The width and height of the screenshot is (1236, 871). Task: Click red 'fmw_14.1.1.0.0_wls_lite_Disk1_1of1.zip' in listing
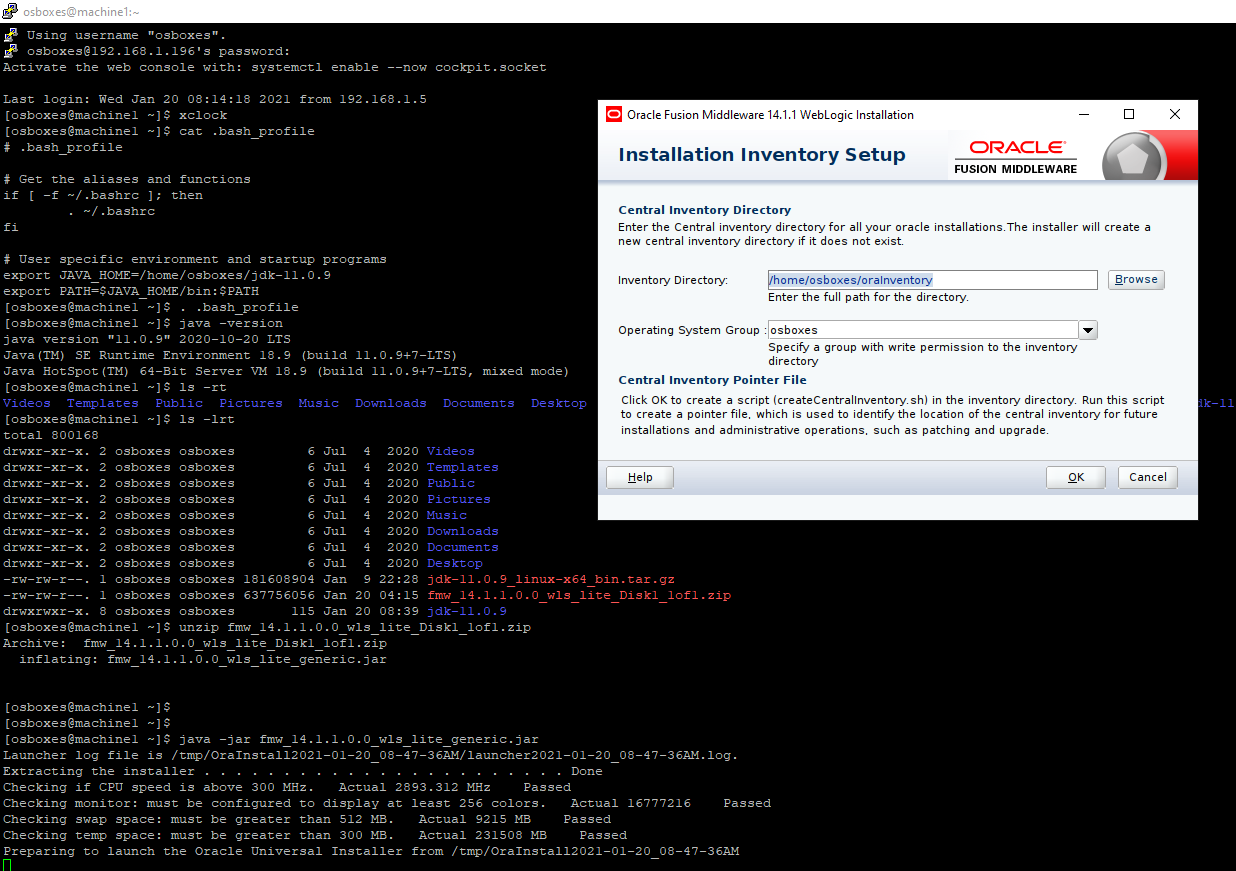coord(579,595)
